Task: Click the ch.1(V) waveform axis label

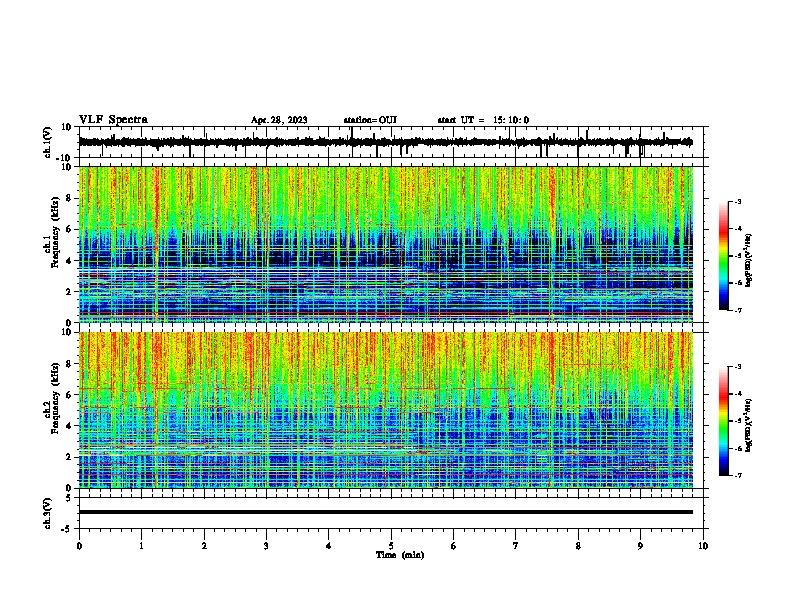Action: coord(48,142)
